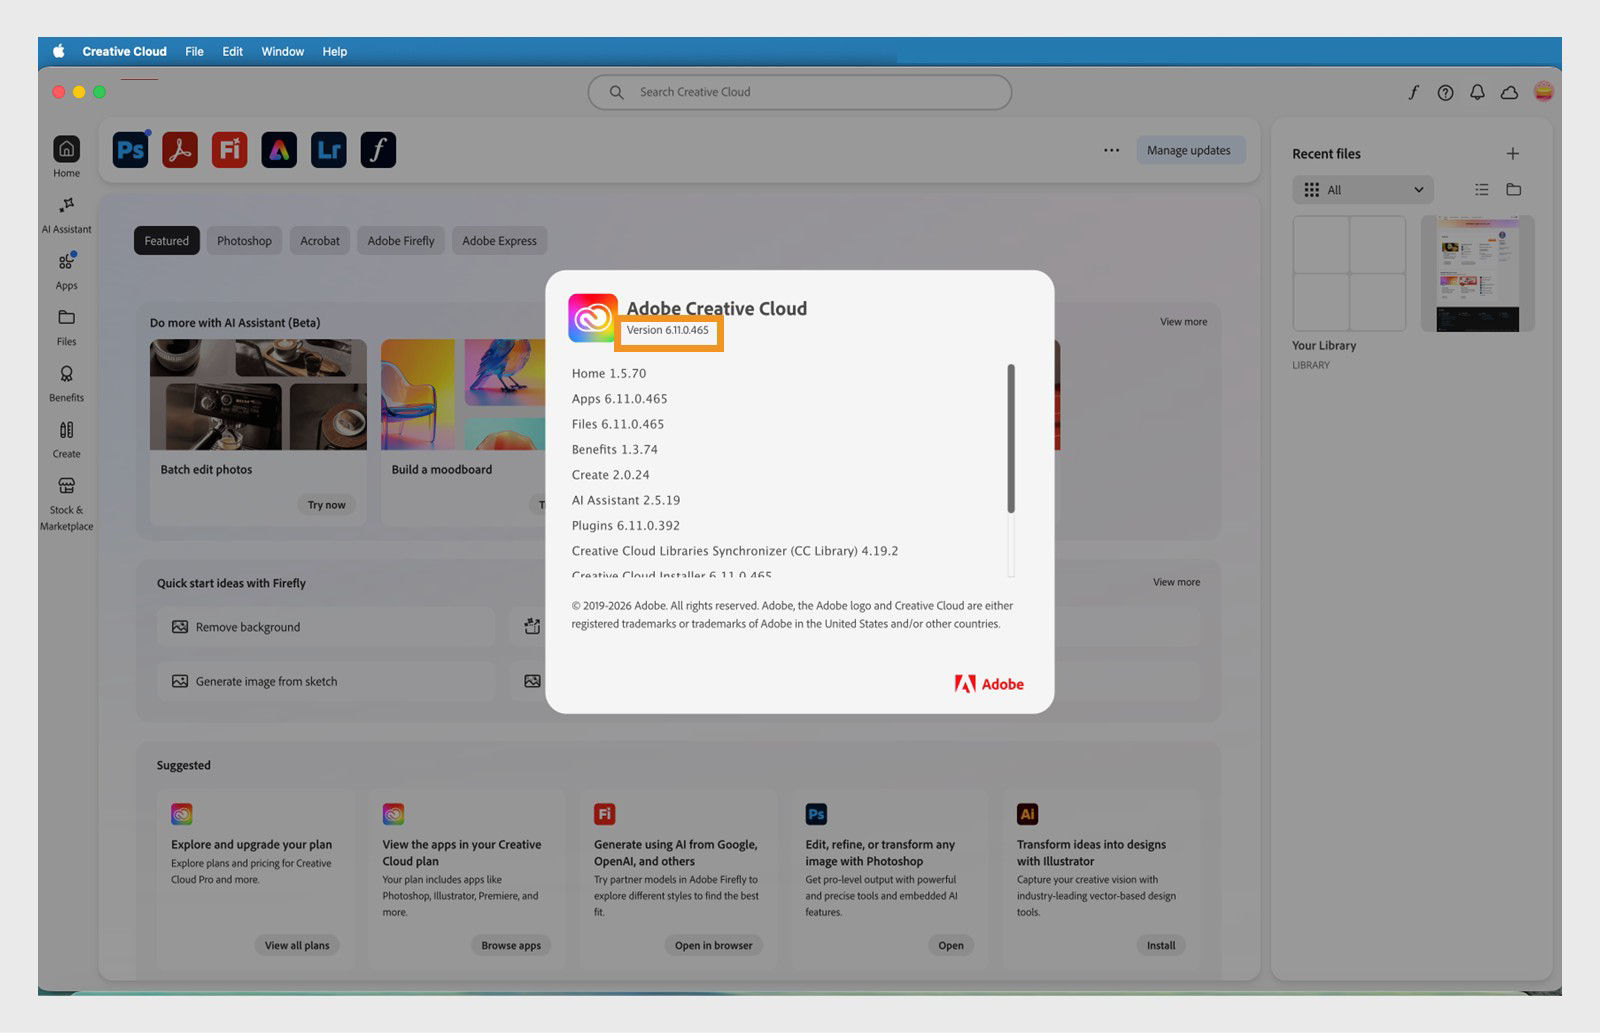This screenshot has width=1600, height=1033.
Task: Expand the All filter dropdown in Recent files
Action: click(x=1363, y=189)
